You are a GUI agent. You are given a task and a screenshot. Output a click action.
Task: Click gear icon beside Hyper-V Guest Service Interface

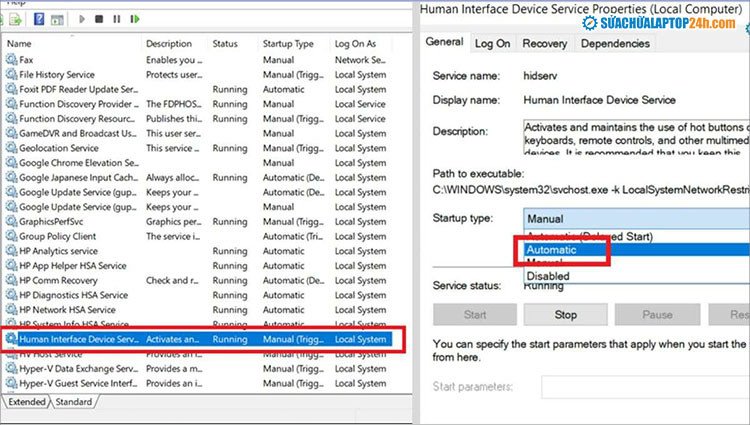coord(11,383)
